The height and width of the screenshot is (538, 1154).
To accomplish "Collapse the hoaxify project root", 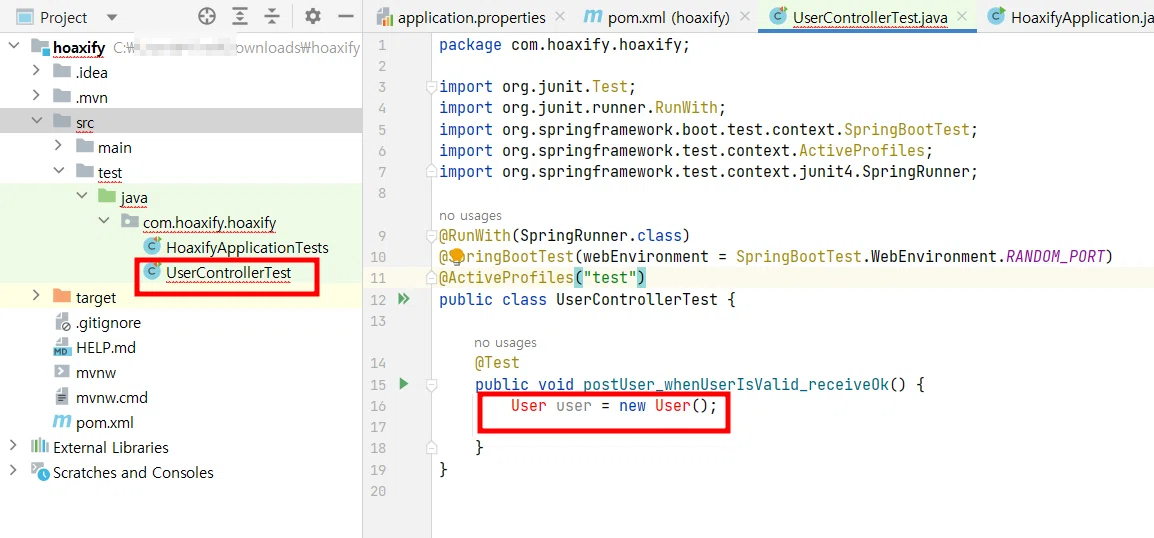I will click(x=13, y=47).
